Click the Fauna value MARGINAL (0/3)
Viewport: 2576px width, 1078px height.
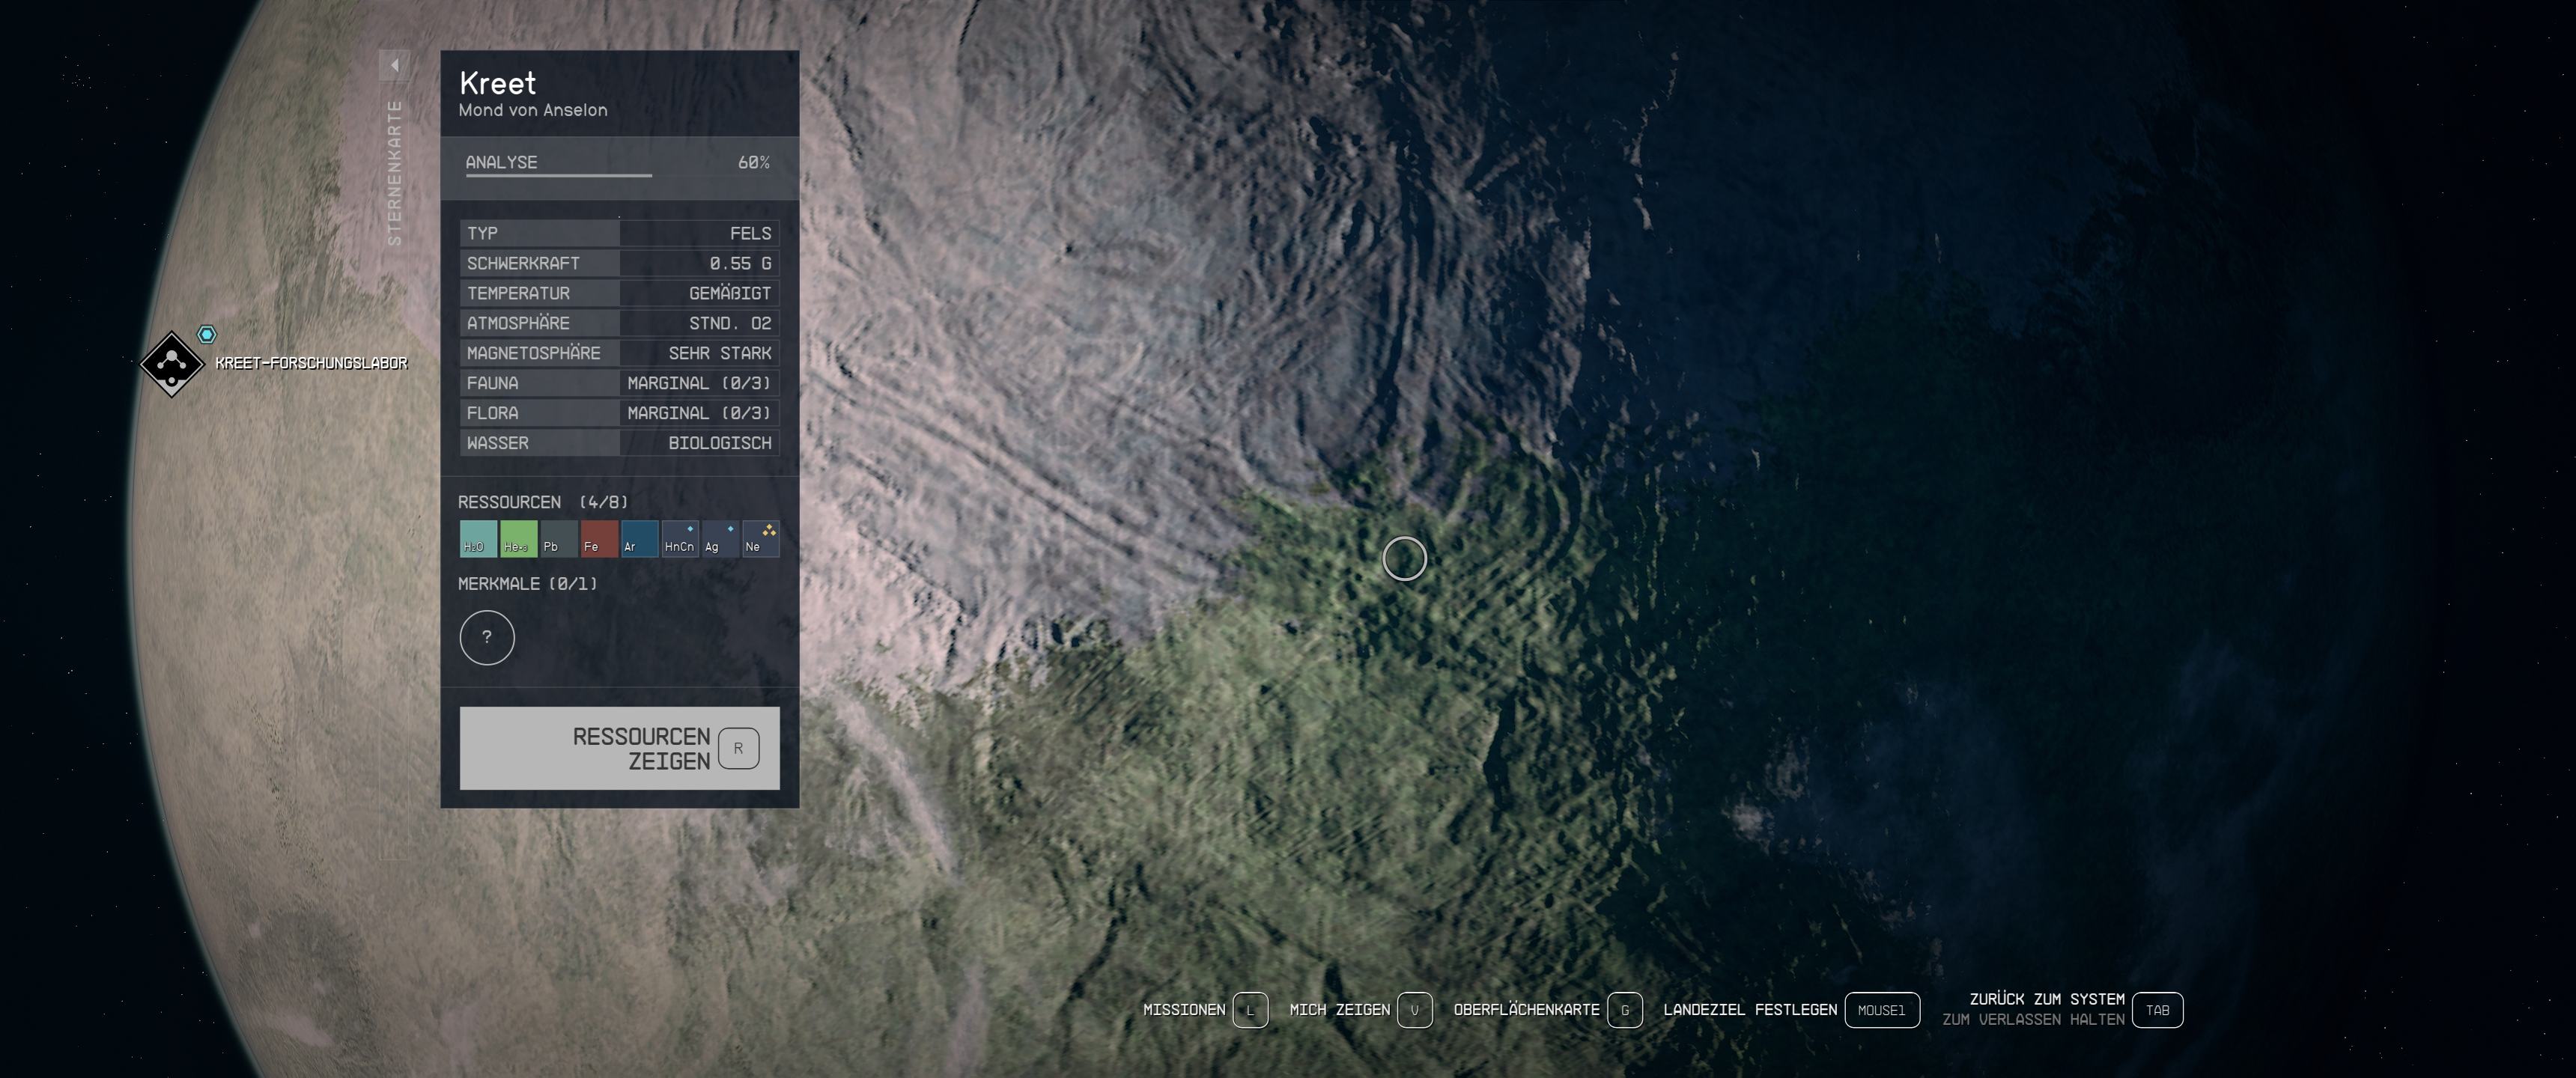click(699, 383)
